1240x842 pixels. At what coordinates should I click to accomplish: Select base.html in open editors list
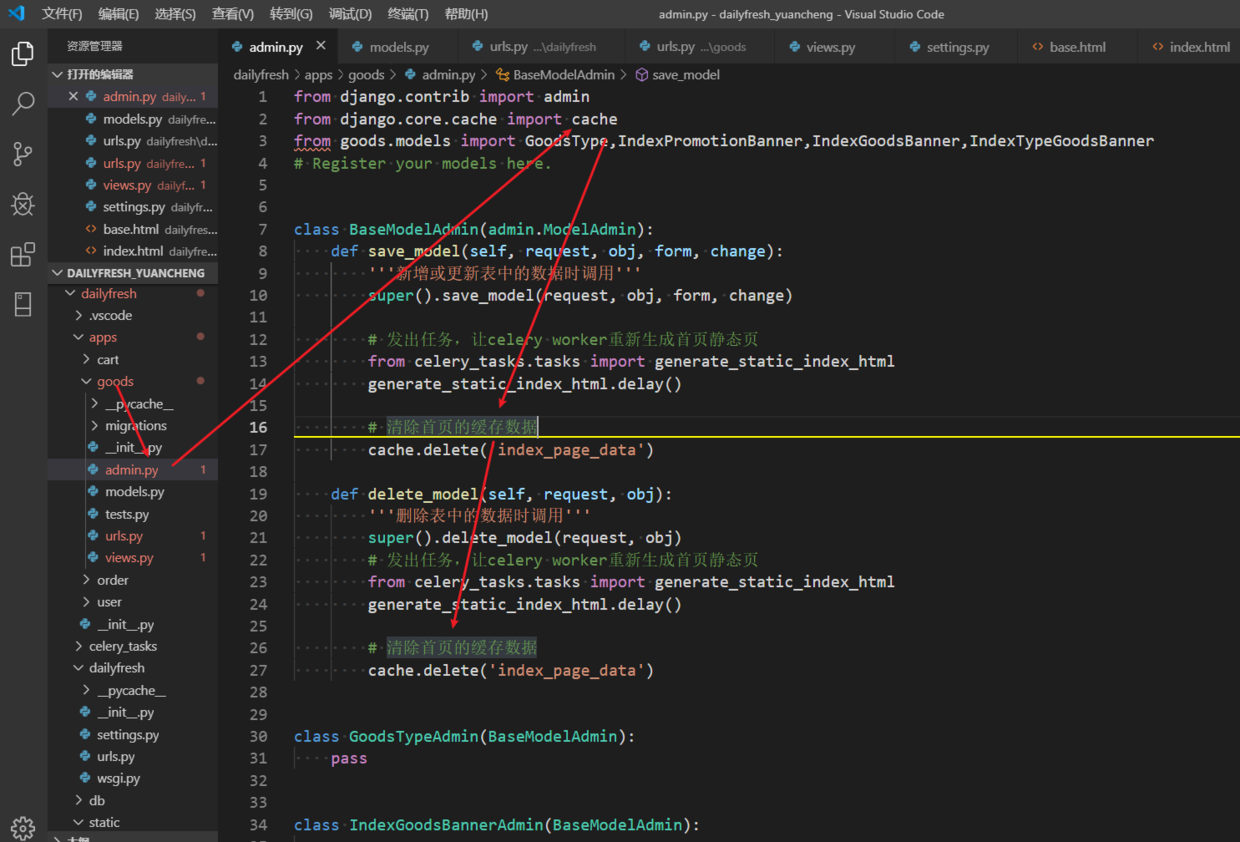tap(133, 229)
